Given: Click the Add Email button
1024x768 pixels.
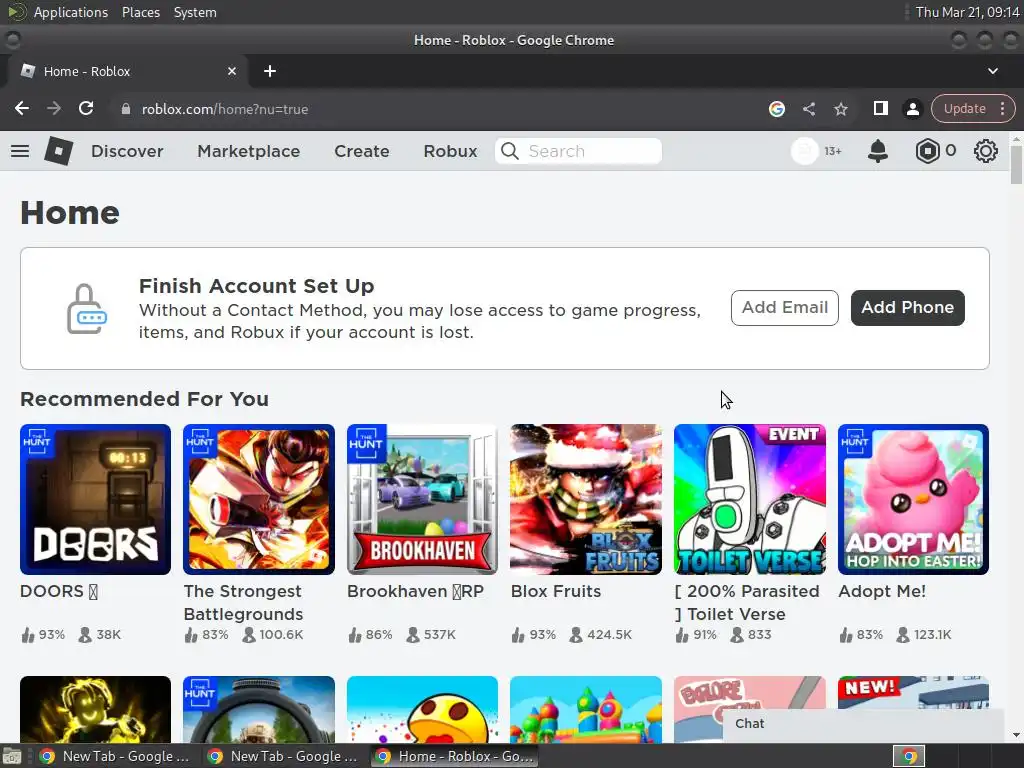Looking at the screenshot, I should [784, 308].
